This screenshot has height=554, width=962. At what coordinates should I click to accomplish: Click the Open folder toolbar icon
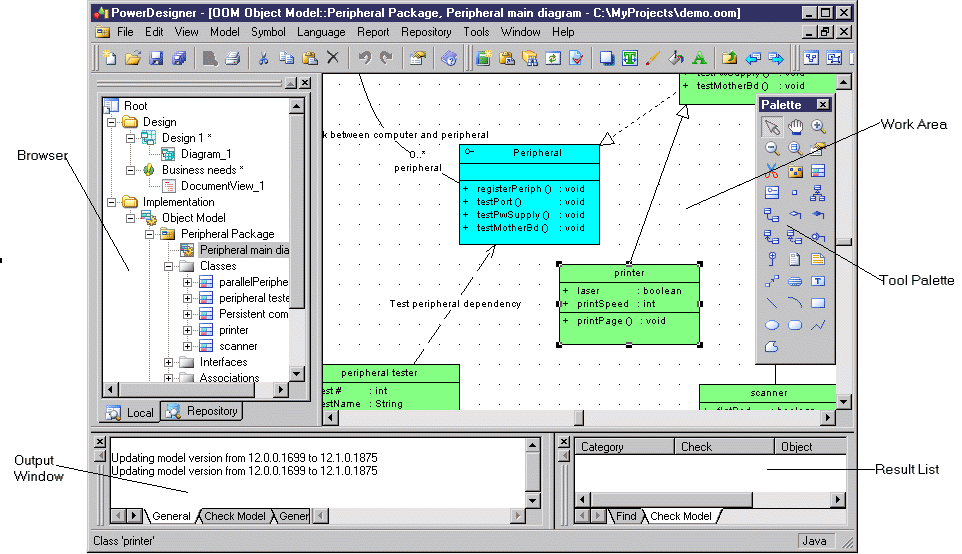pyautogui.click(x=133, y=58)
